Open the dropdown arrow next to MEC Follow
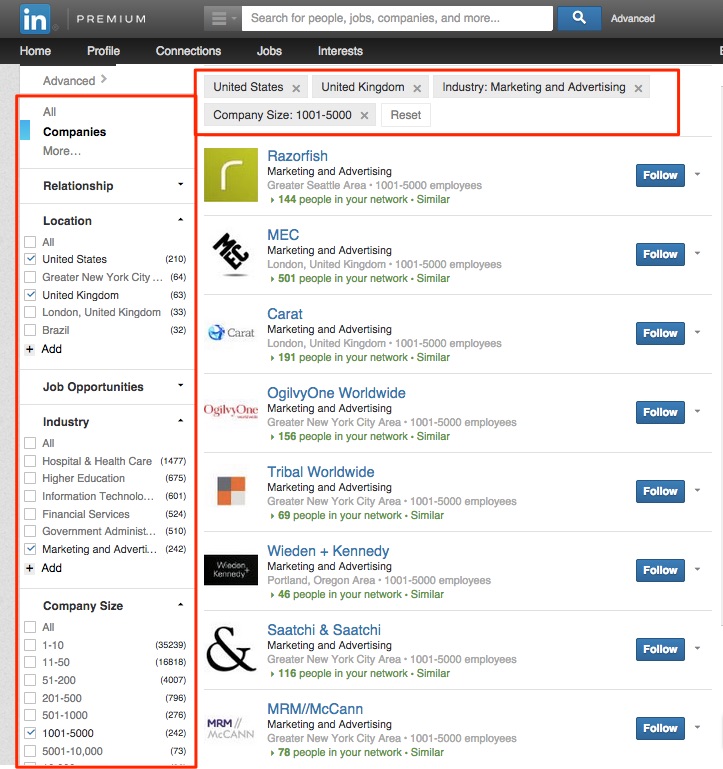The height and width of the screenshot is (769, 723). click(x=697, y=253)
